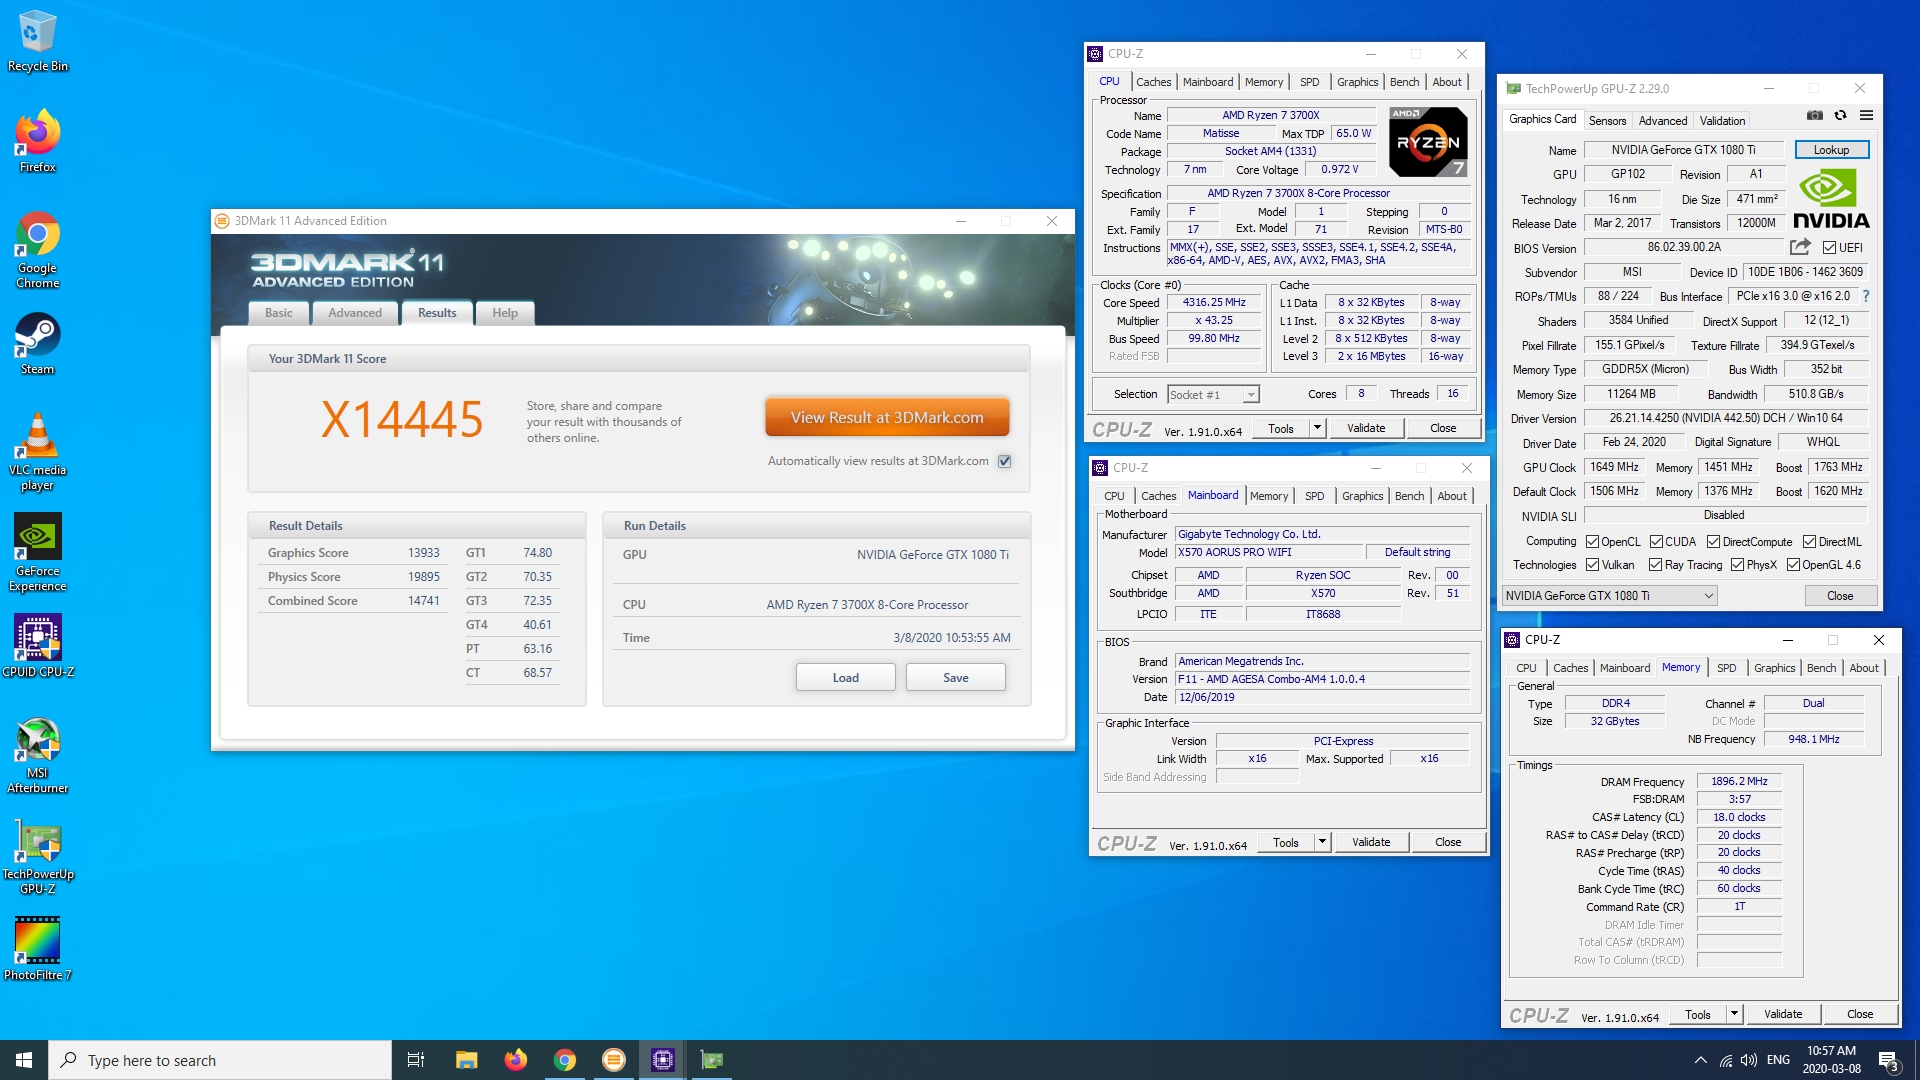This screenshot has height=1080, width=1920.
Task: Click the ENG language indicator
Action: tap(1778, 1060)
